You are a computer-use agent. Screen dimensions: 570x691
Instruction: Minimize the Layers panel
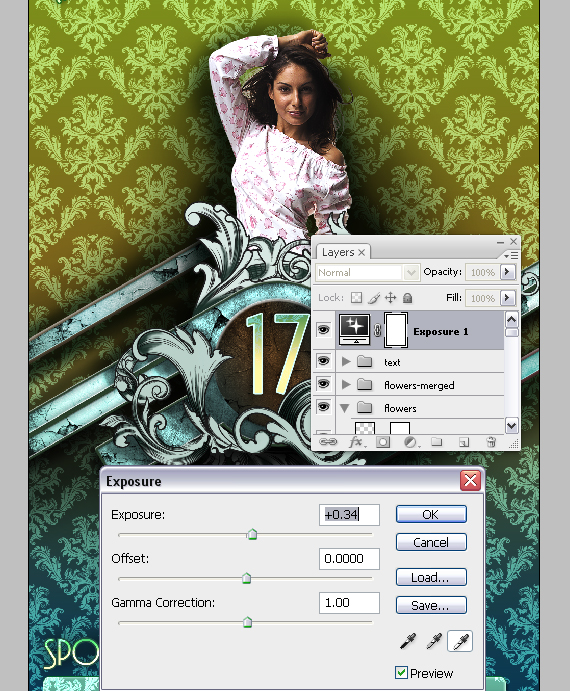click(500, 242)
